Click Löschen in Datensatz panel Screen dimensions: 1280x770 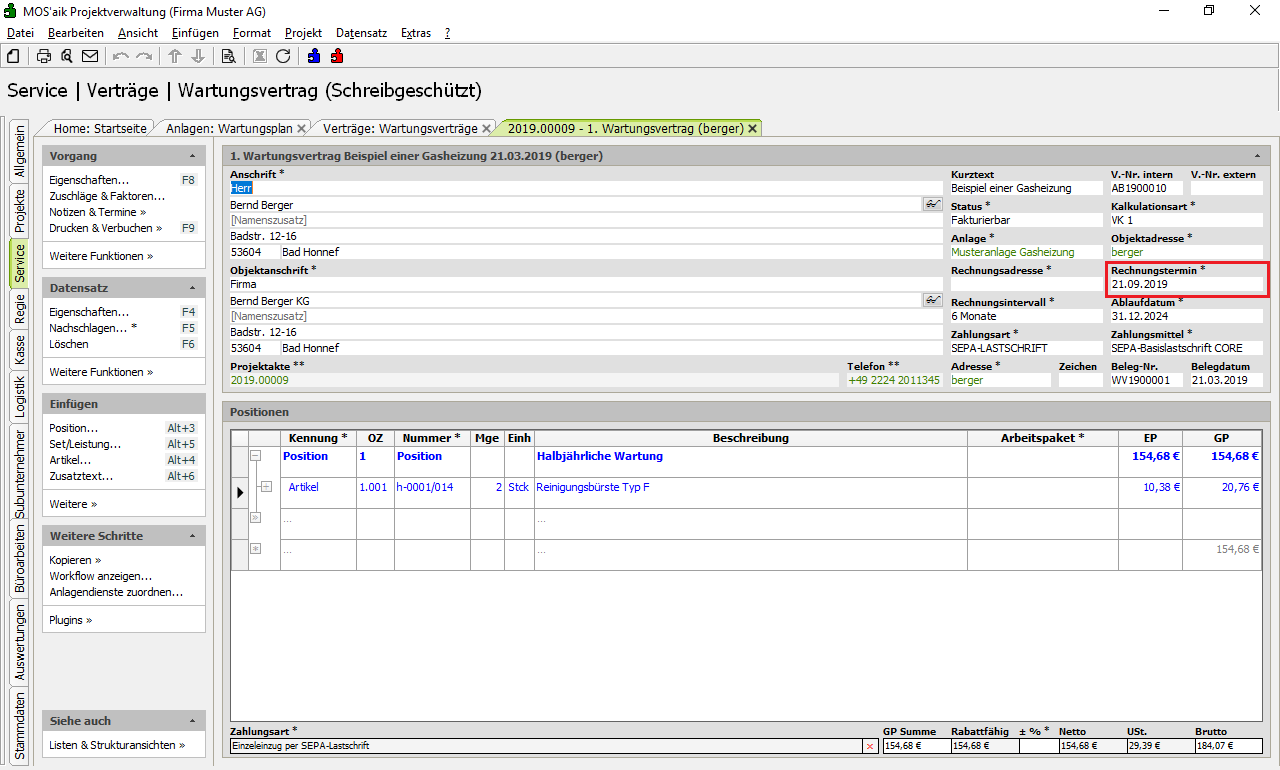click(x=69, y=344)
